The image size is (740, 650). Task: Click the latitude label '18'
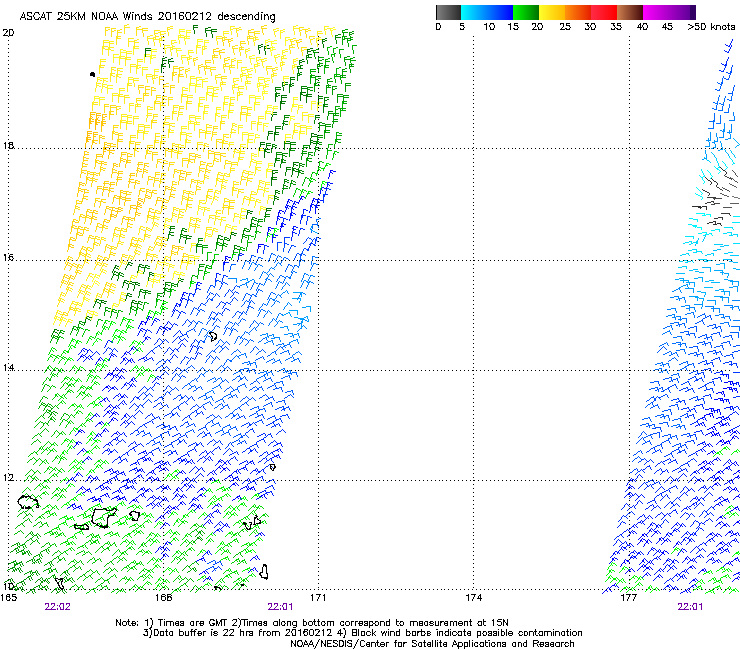(8, 145)
